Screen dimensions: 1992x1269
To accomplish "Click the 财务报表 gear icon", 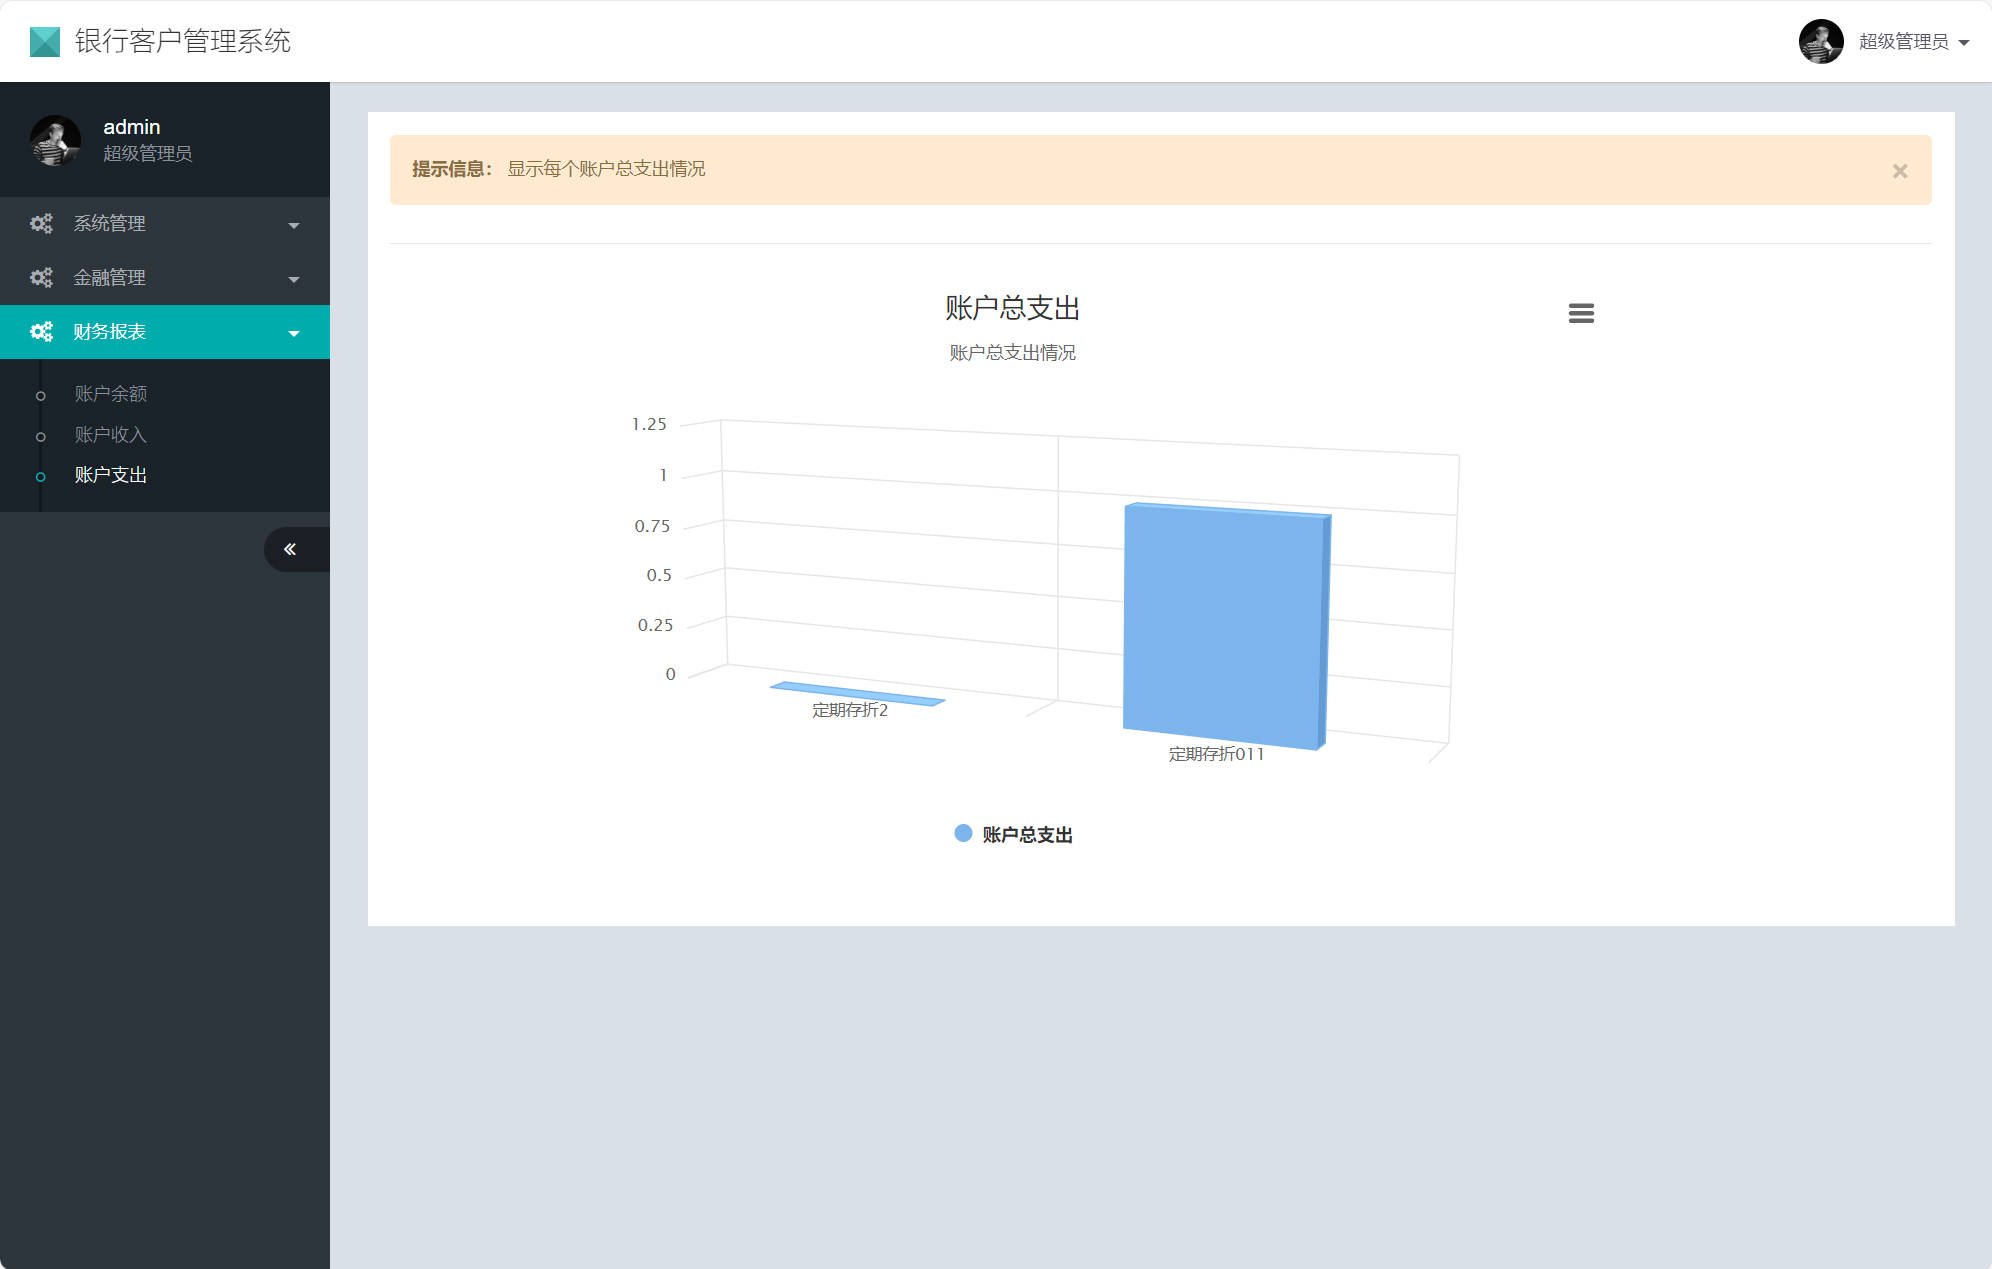I will 41,331.
